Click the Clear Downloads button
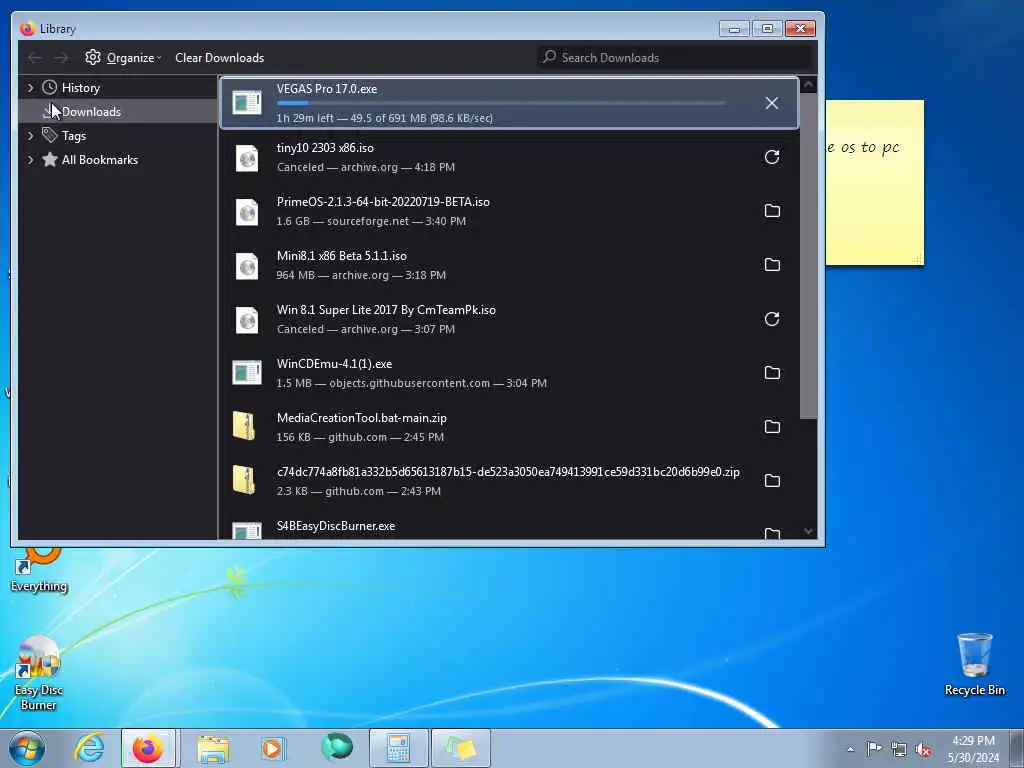Image resolution: width=1024 pixels, height=768 pixels. [x=219, y=58]
